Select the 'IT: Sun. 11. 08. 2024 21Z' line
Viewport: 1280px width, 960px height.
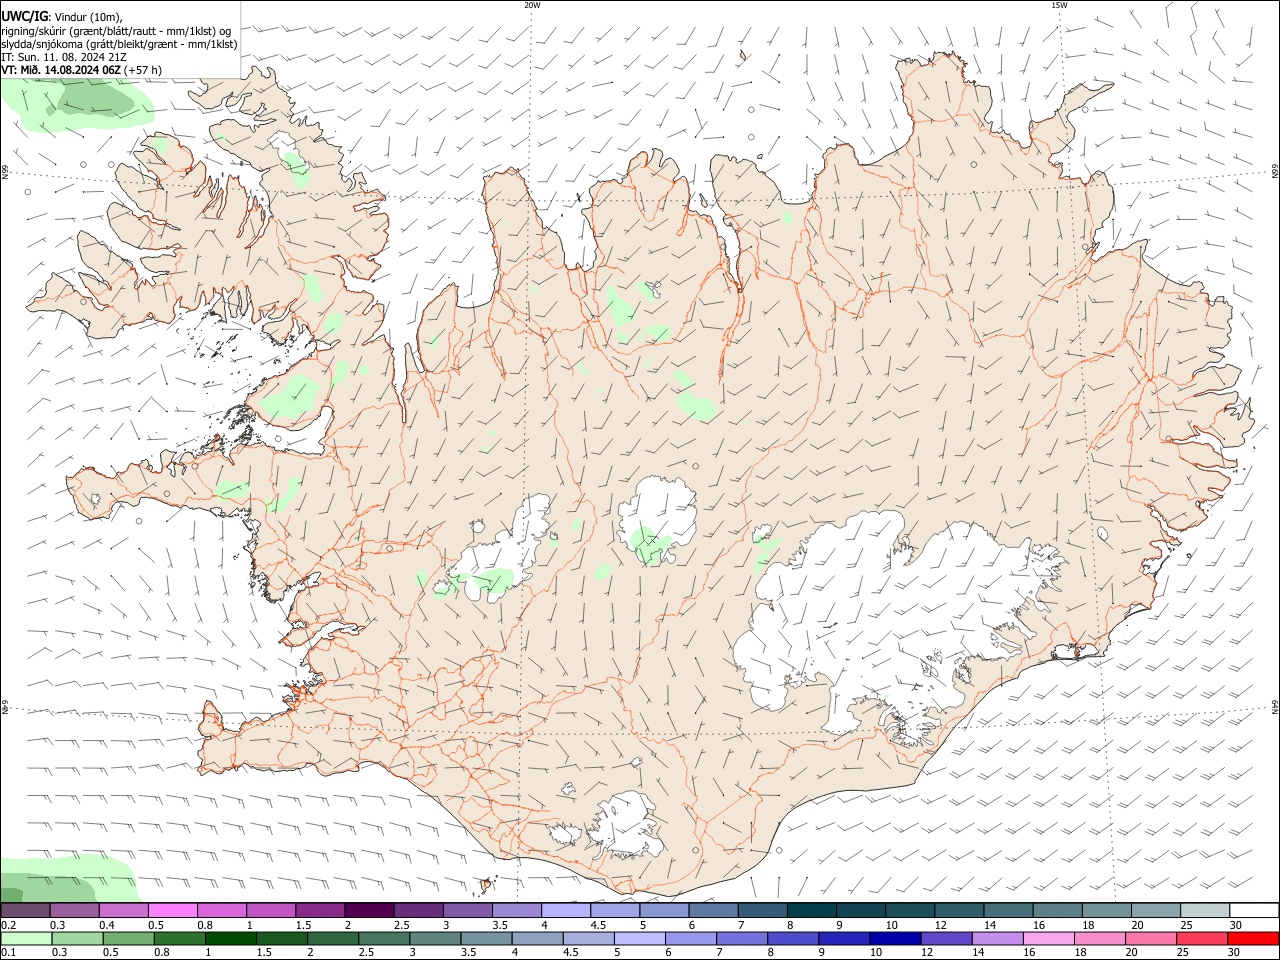coord(64,57)
